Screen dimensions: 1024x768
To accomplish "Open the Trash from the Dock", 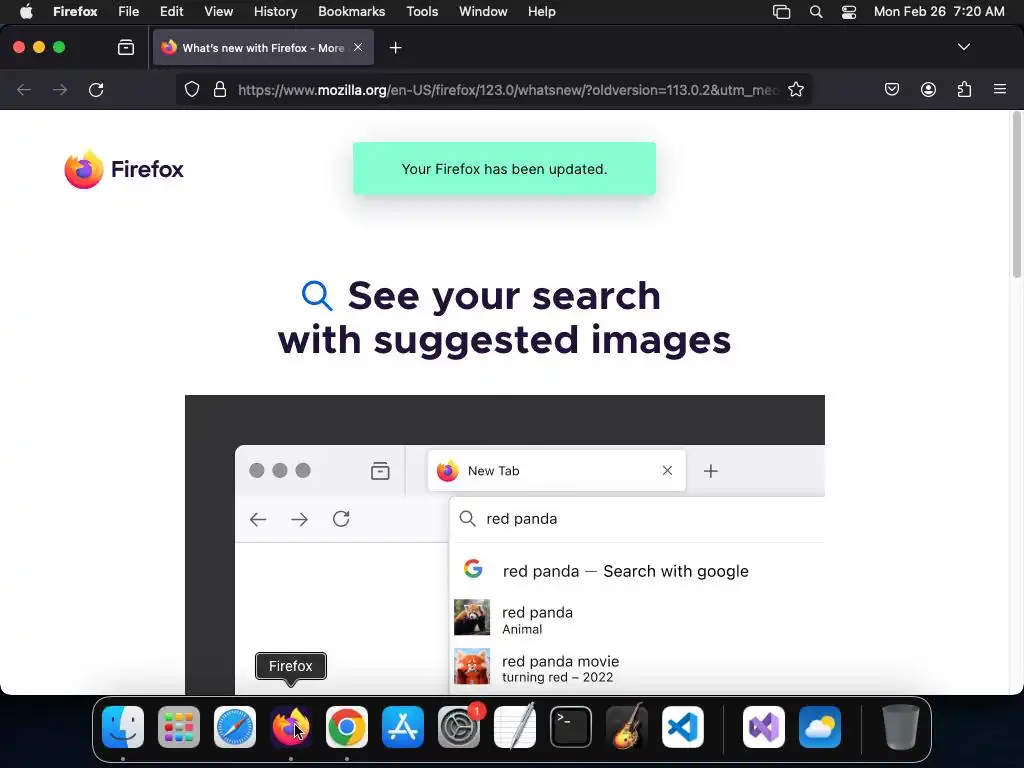I will (x=901, y=727).
